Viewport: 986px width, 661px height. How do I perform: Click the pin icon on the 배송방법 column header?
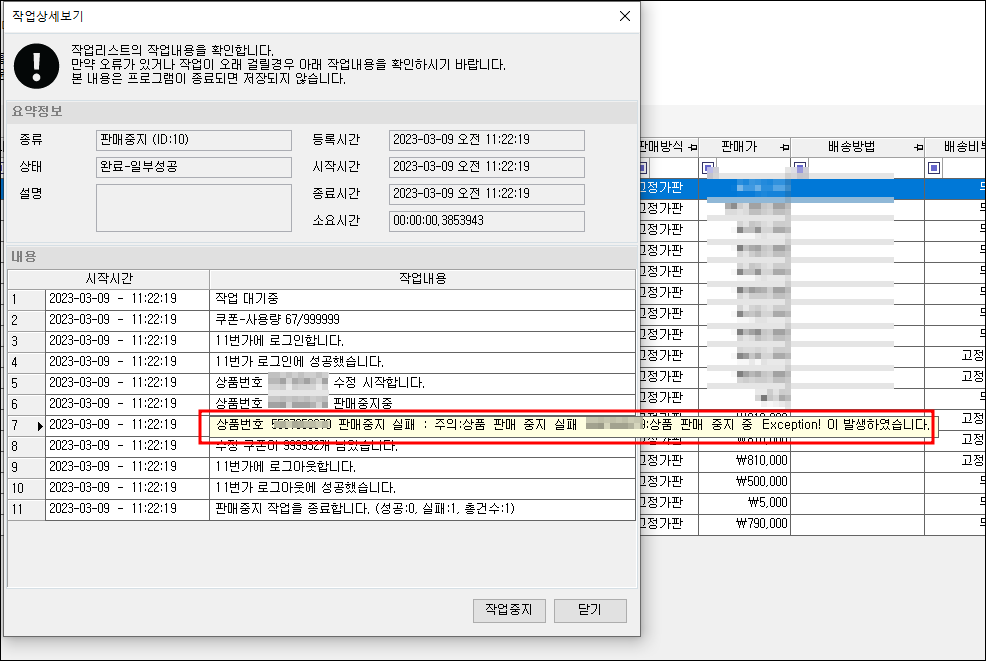coord(918,147)
